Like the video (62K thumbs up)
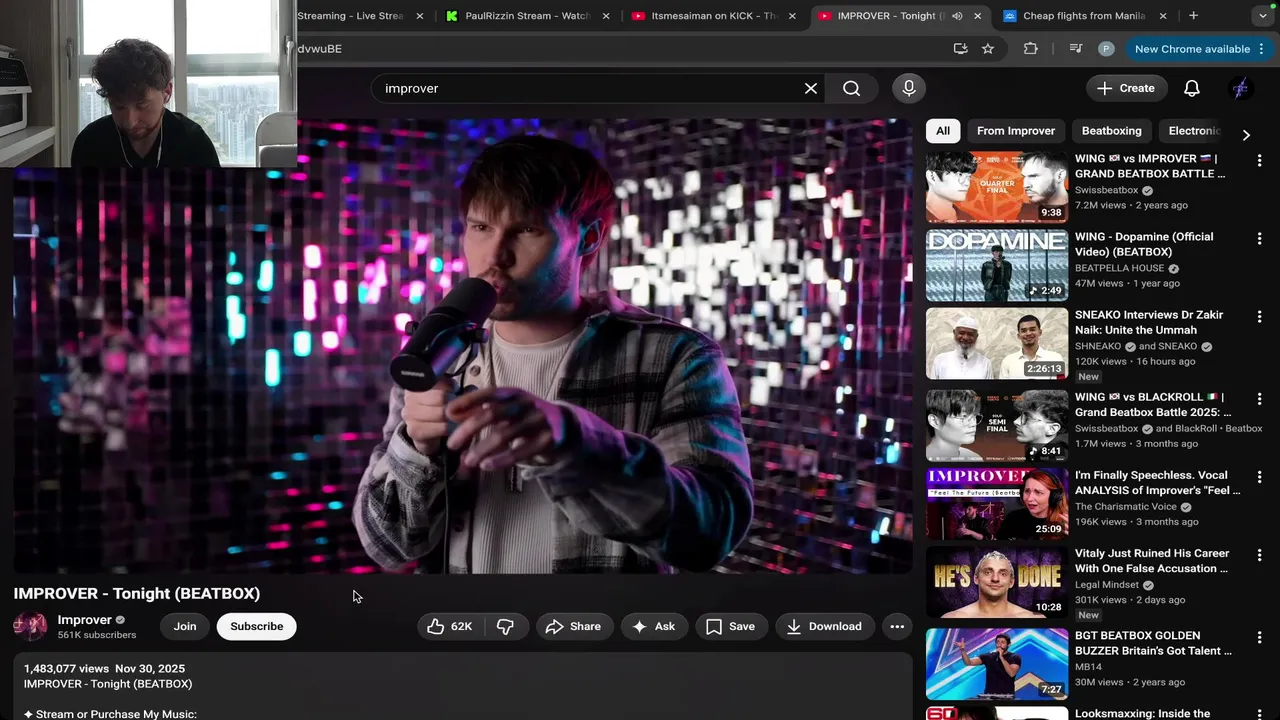 click(449, 626)
